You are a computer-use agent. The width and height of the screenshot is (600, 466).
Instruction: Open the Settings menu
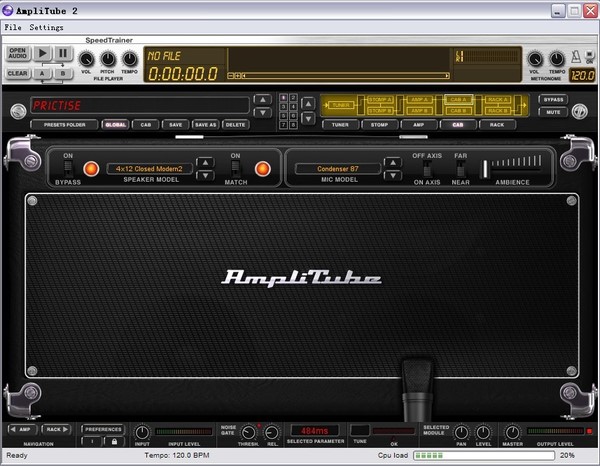[x=46, y=27]
